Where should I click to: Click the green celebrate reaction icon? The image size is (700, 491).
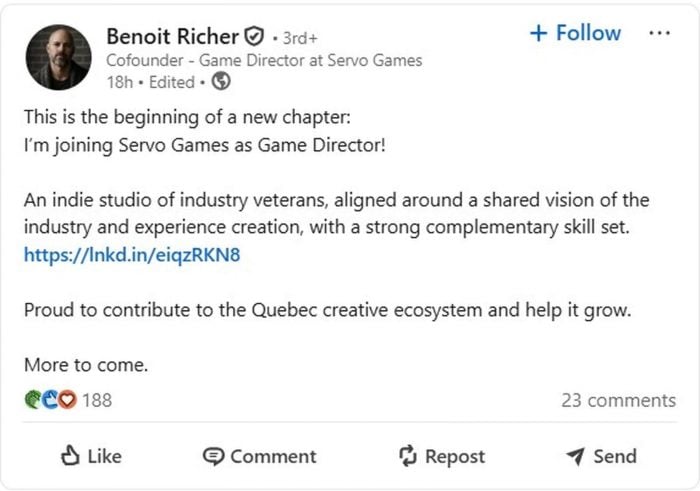(32, 400)
